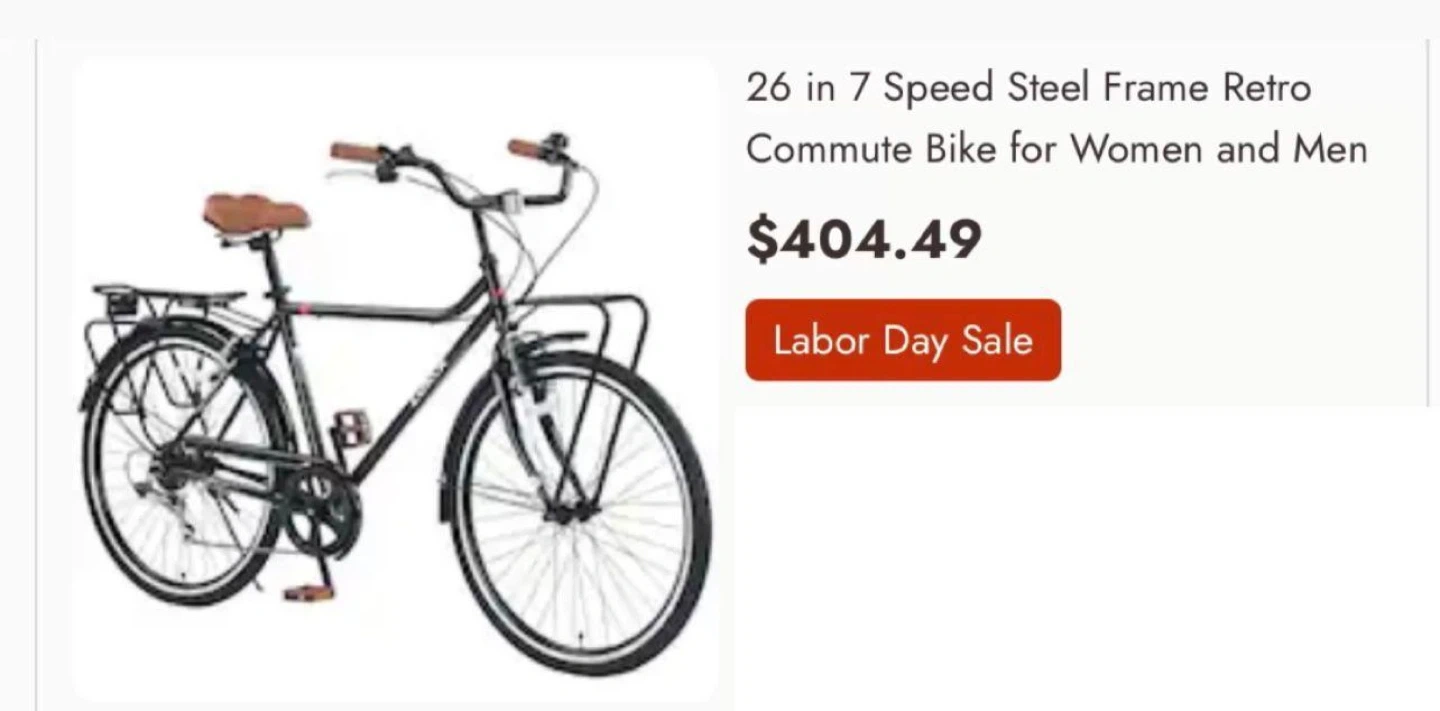The height and width of the screenshot is (711, 1440).
Task: Click the brown saddle on the bike
Action: 255,213
